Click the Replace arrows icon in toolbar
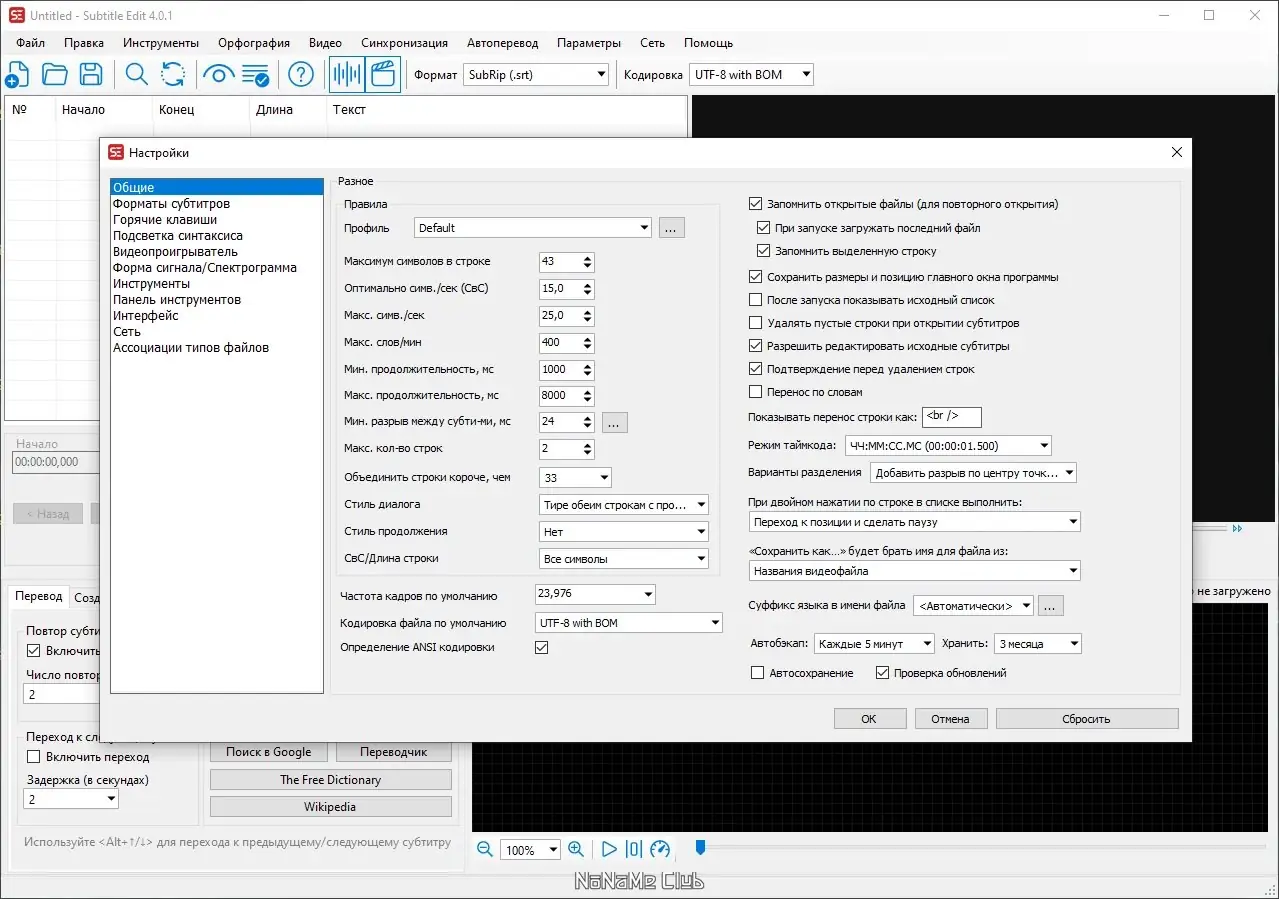The height and width of the screenshot is (899, 1279). tap(173, 74)
